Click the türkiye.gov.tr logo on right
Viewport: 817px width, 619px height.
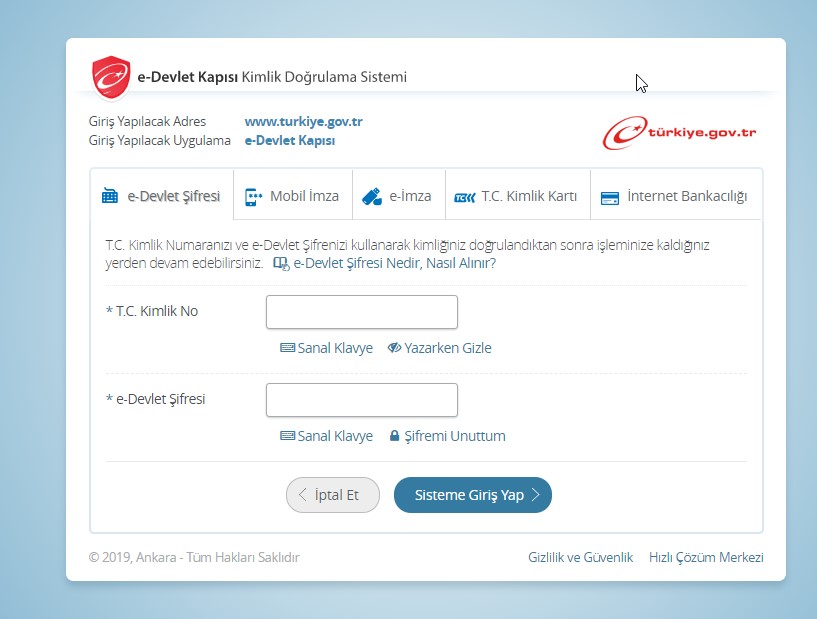click(x=679, y=132)
